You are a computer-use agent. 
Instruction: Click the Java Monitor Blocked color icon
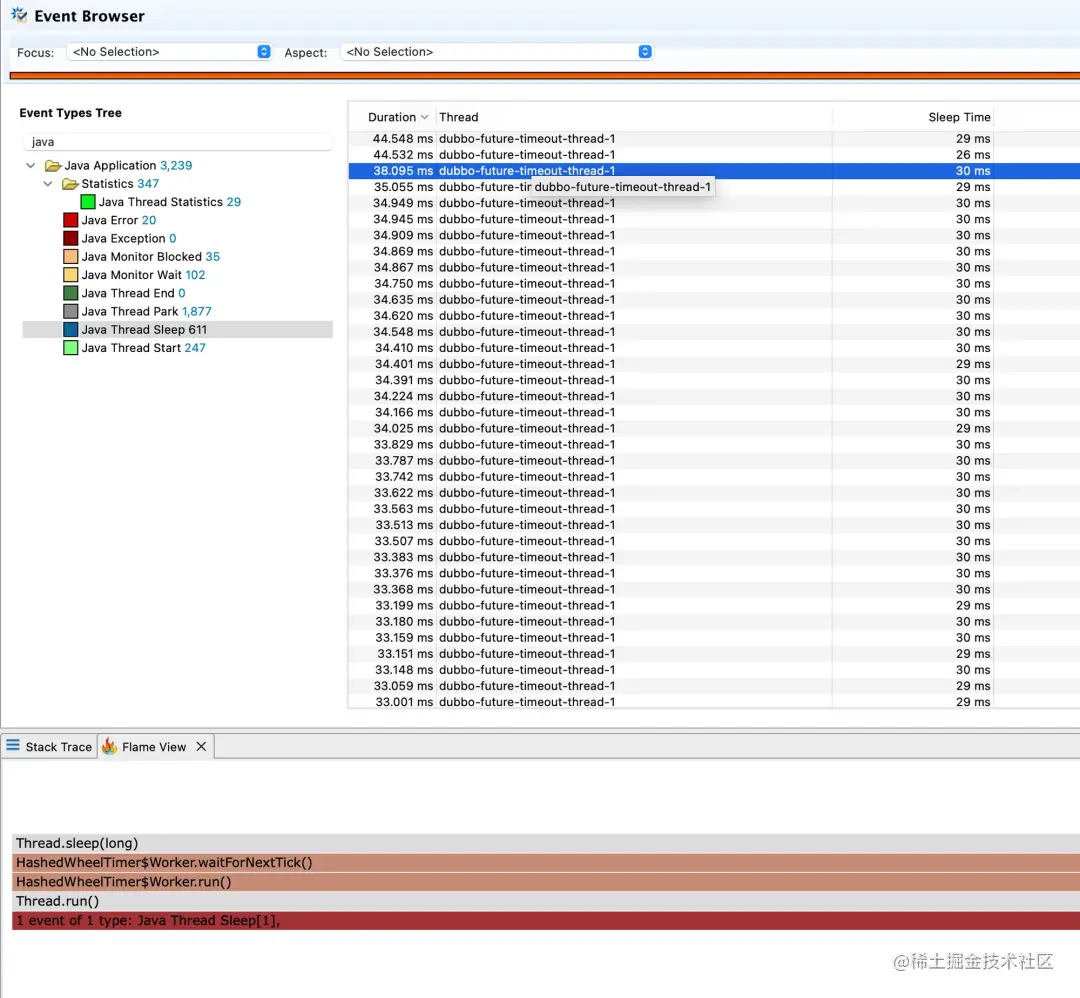coord(70,257)
